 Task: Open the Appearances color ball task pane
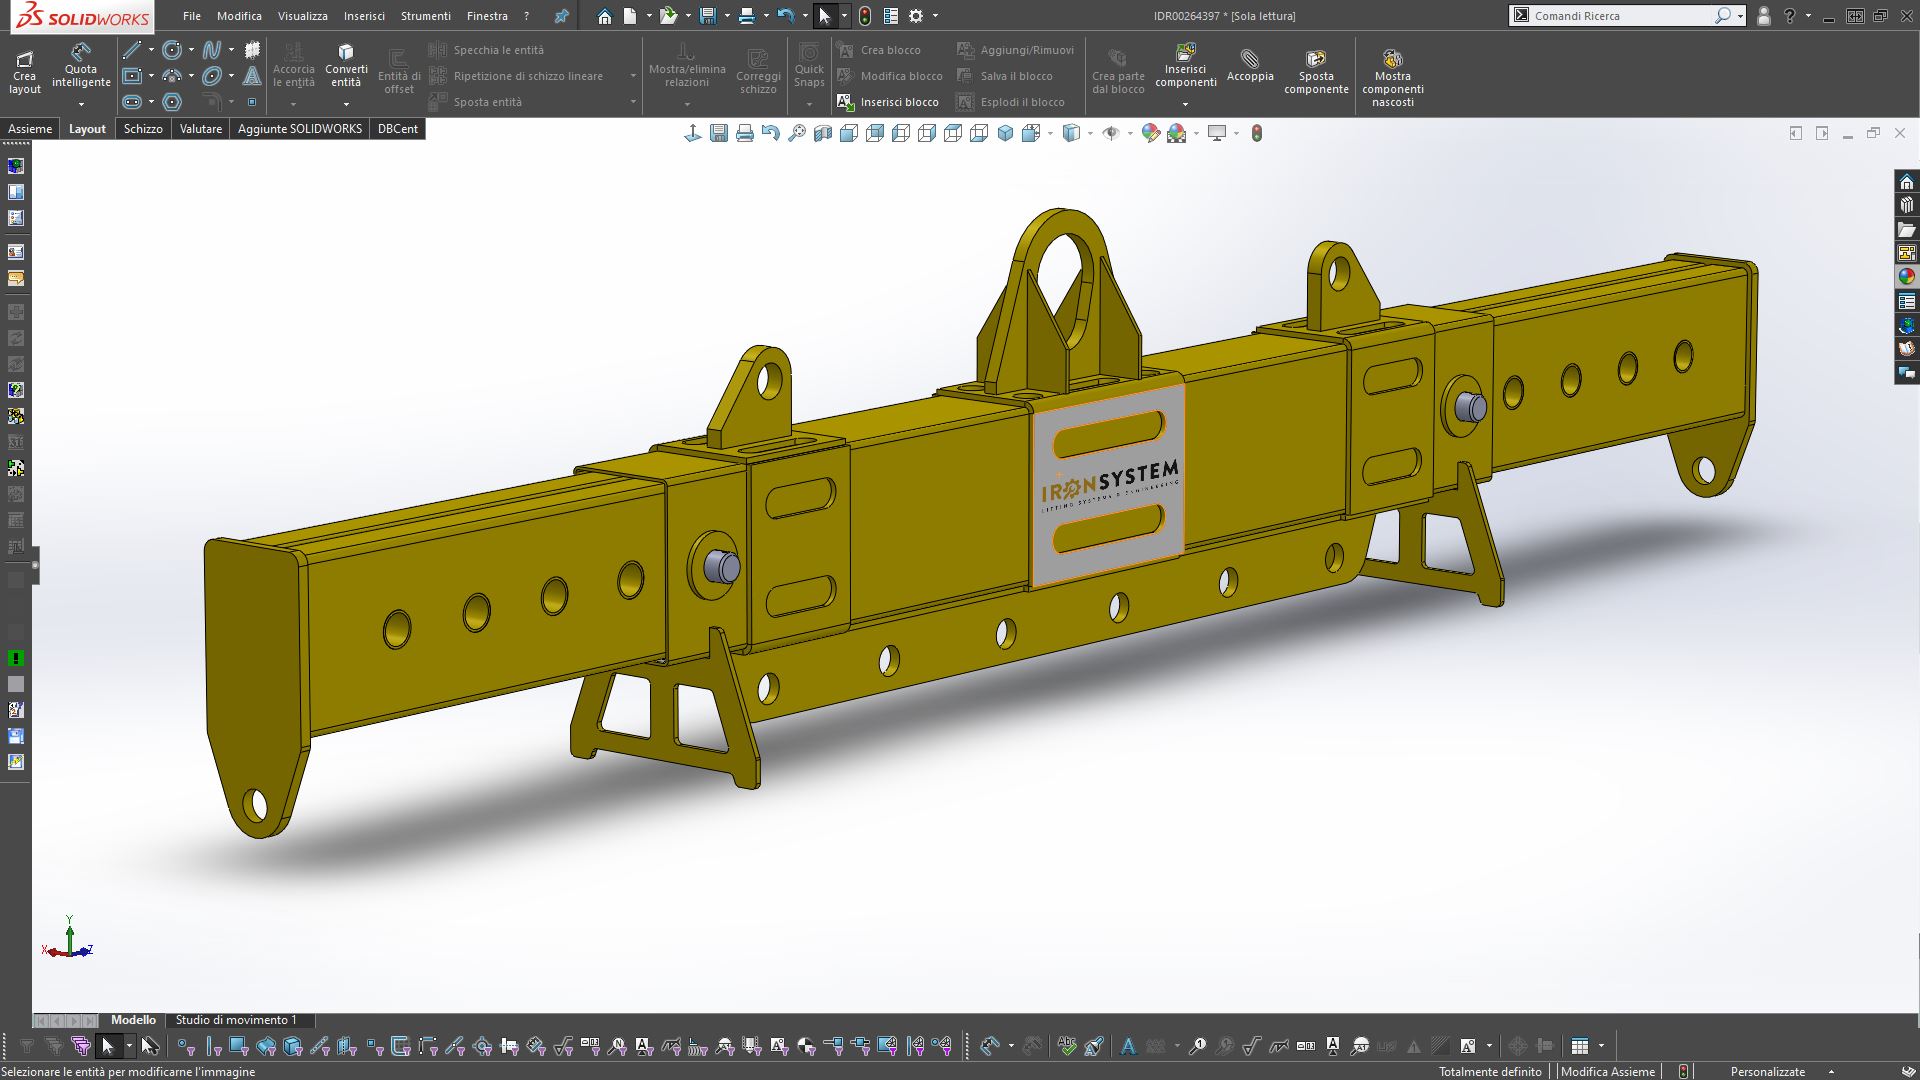point(1907,277)
